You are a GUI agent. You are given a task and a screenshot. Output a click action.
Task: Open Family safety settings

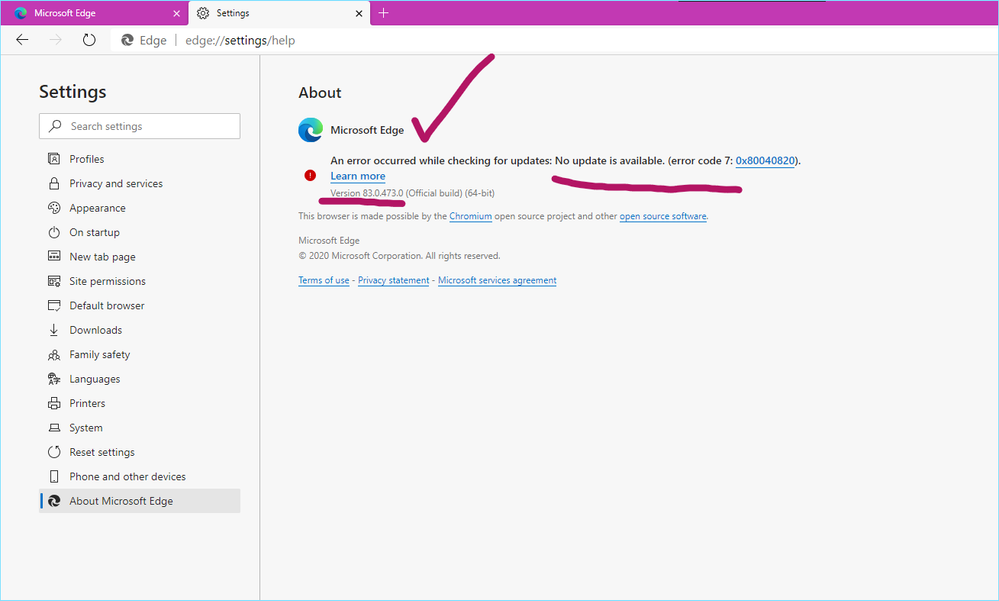(x=140, y=354)
